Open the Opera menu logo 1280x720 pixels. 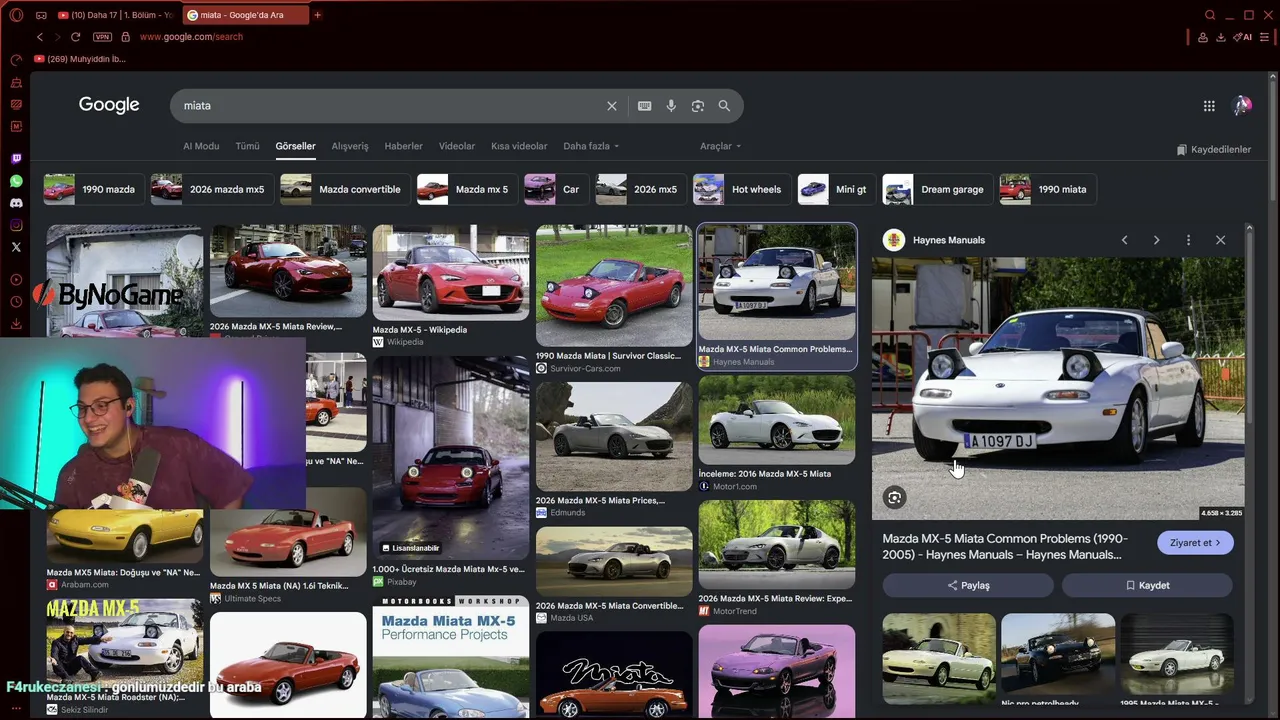click(16, 15)
